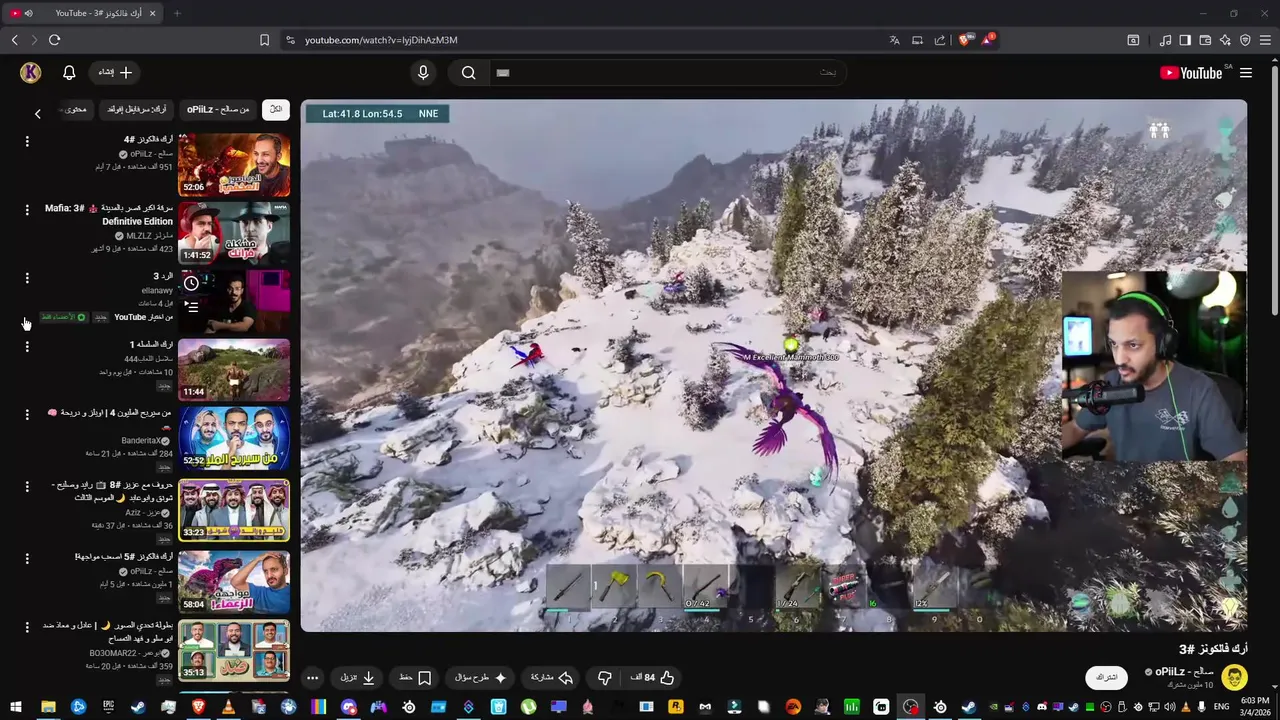This screenshot has width=1280, height=720.
Task: Toggle the browser sidebar panel icon
Action: [1185, 40]
